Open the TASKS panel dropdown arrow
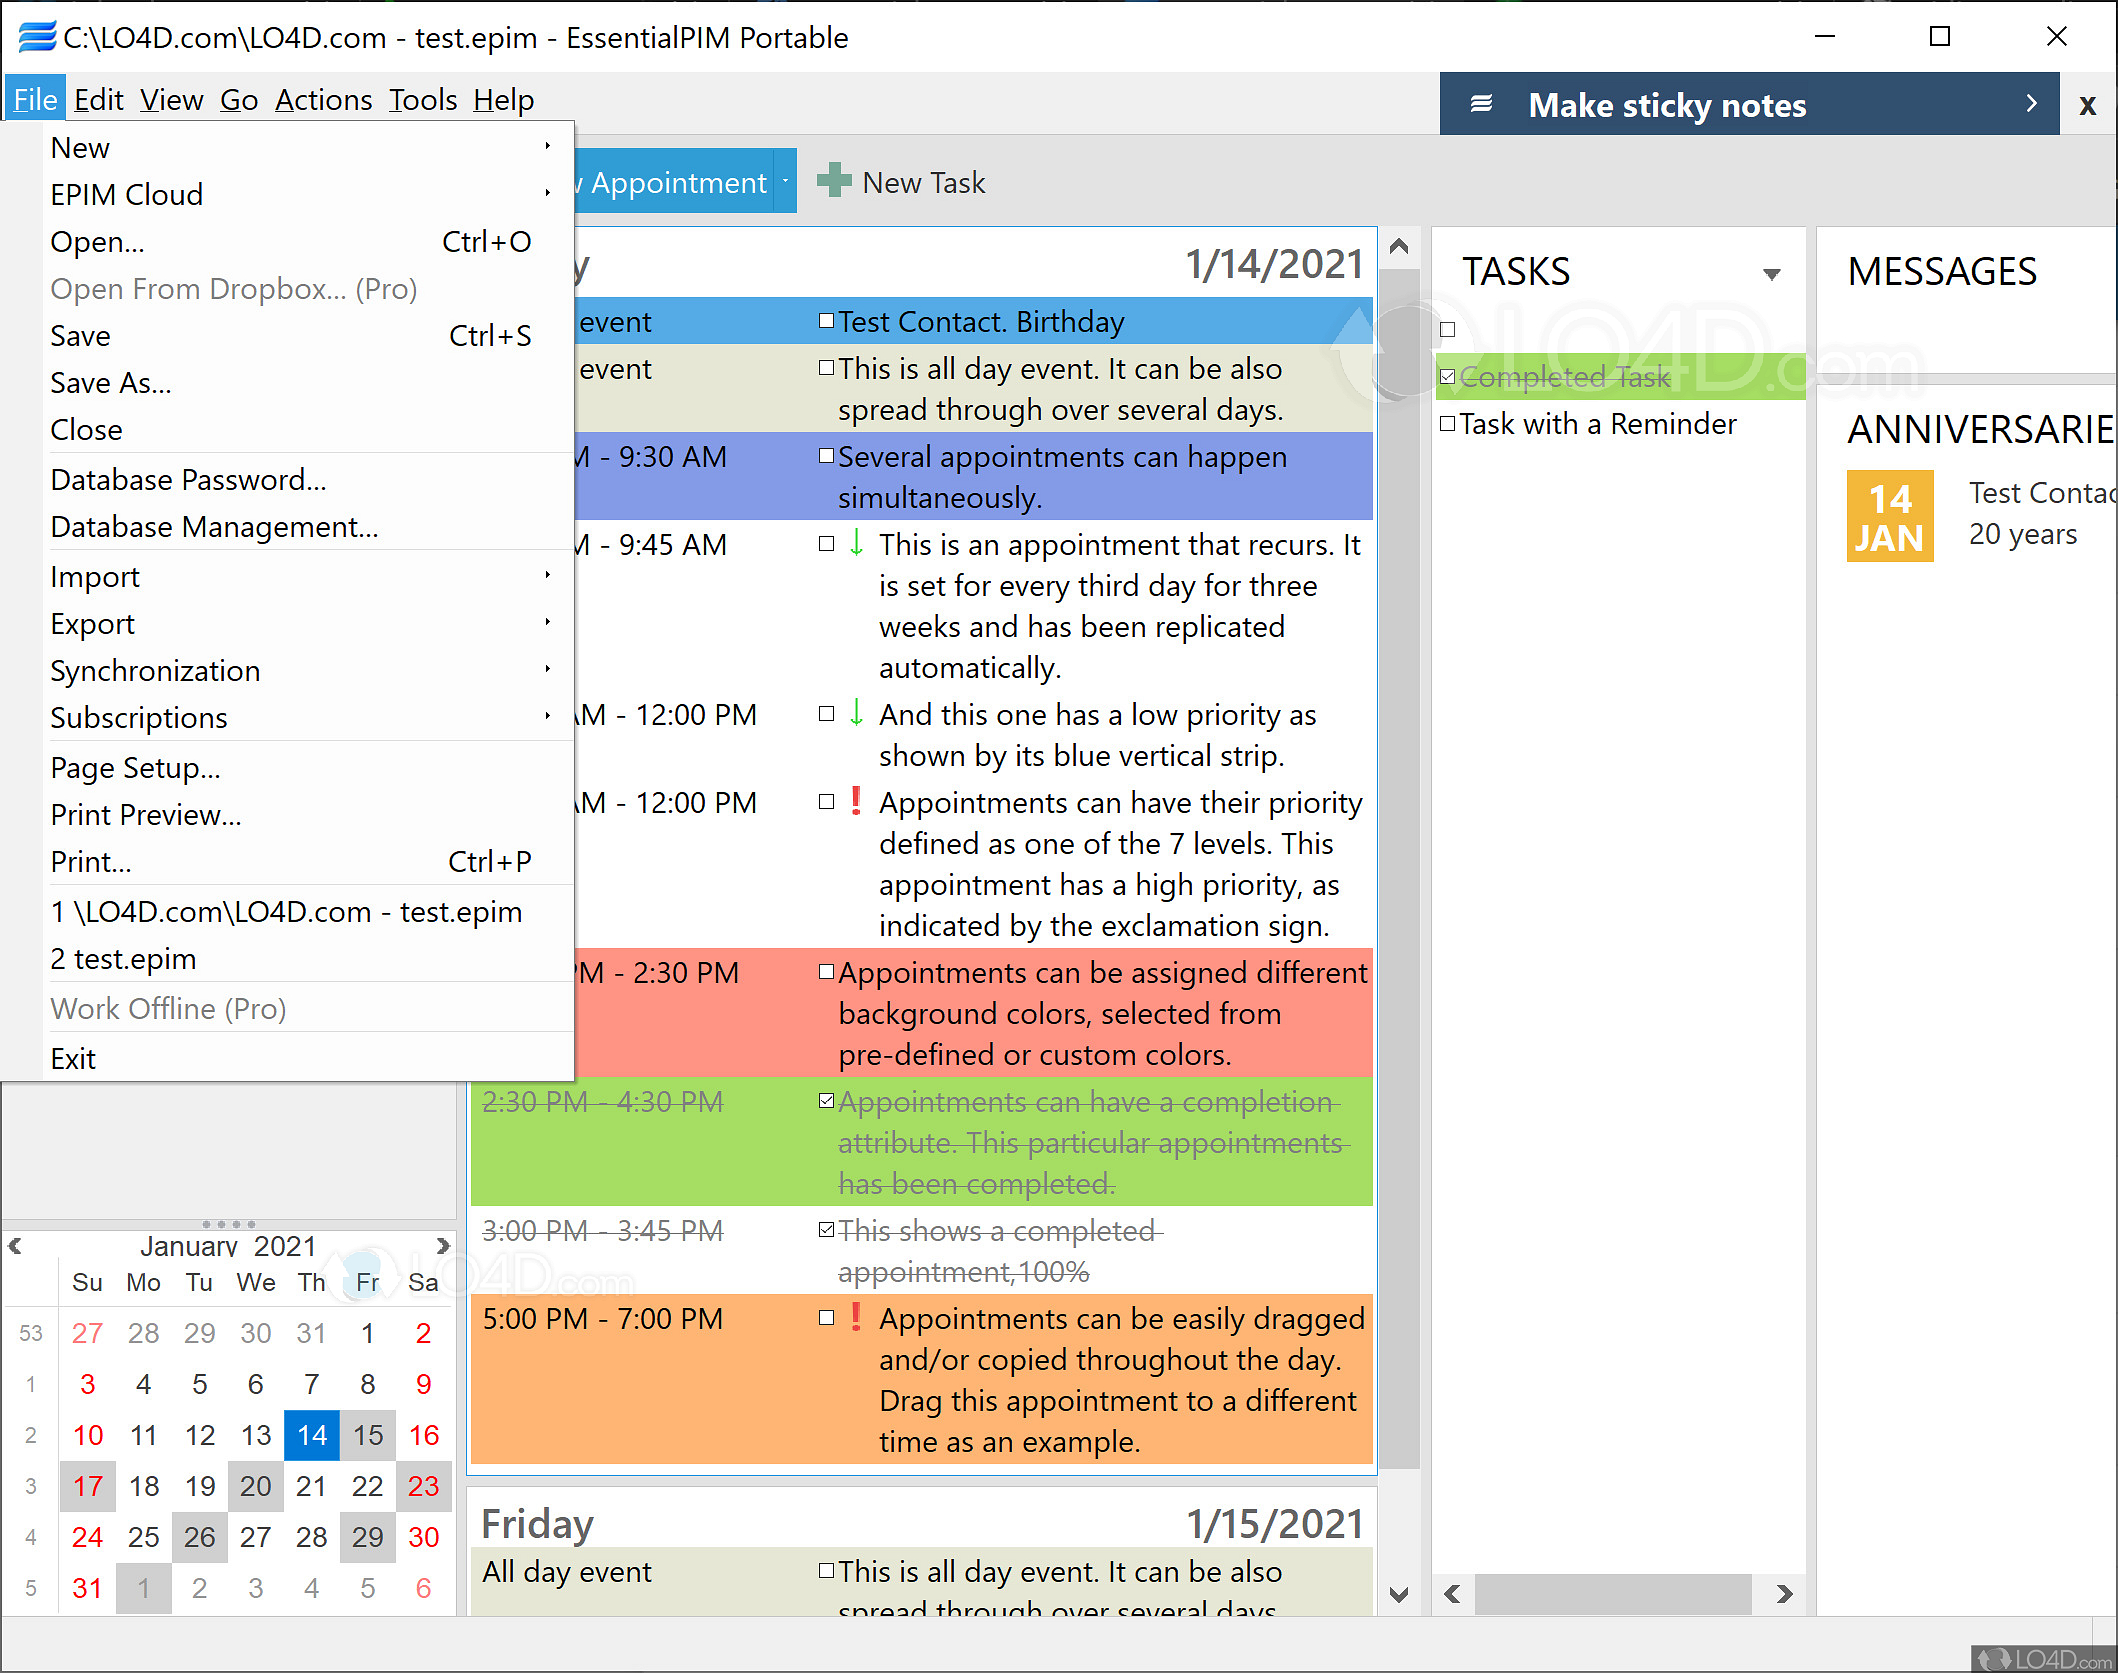 pyautogui.click(x=1772, y=273)
